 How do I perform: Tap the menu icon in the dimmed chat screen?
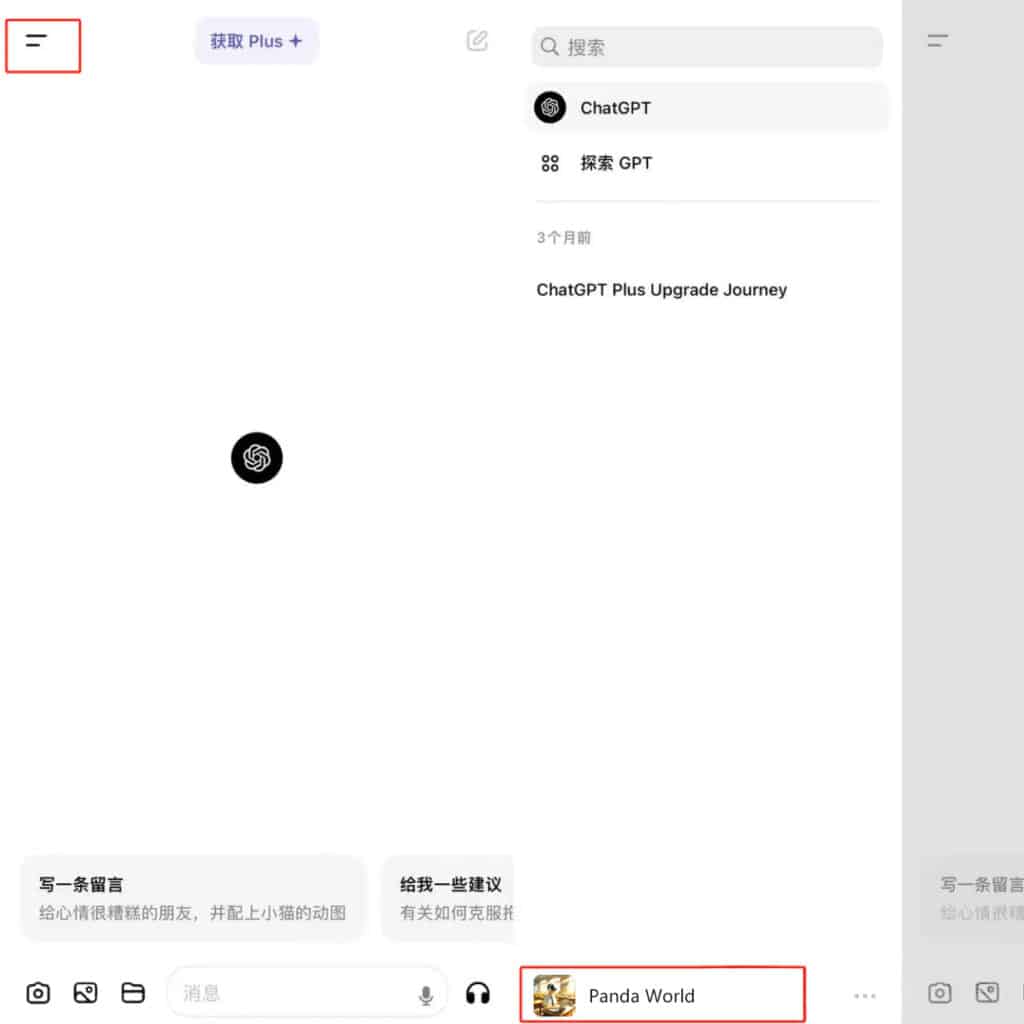[x=938, y=40]
